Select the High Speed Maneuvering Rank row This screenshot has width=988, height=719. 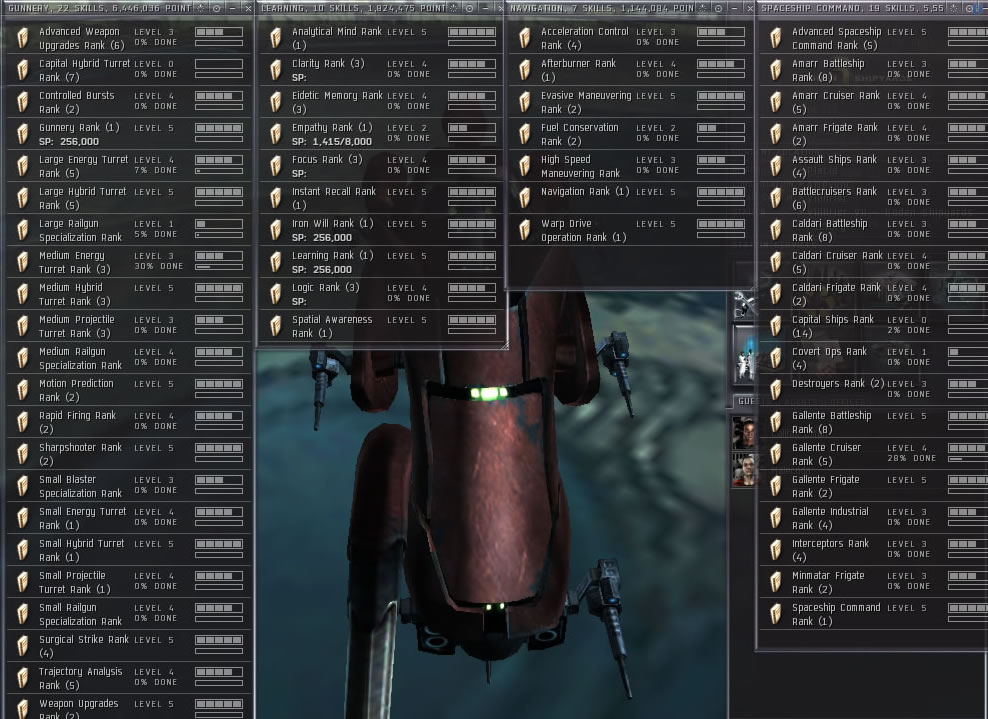(x=630, y=166)
